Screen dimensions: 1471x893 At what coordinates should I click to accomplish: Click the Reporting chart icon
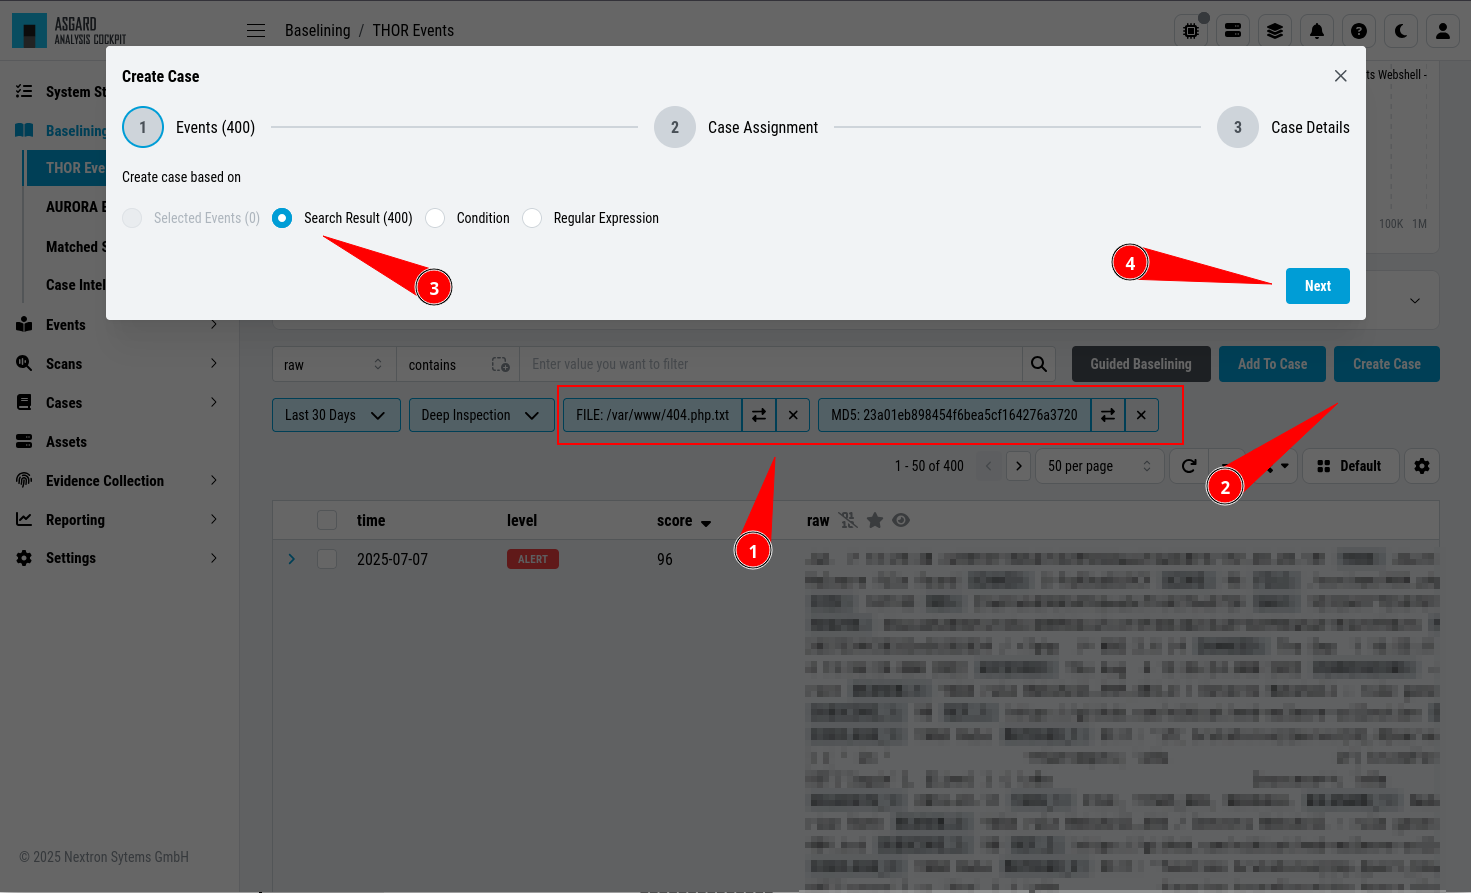[24, 519]
